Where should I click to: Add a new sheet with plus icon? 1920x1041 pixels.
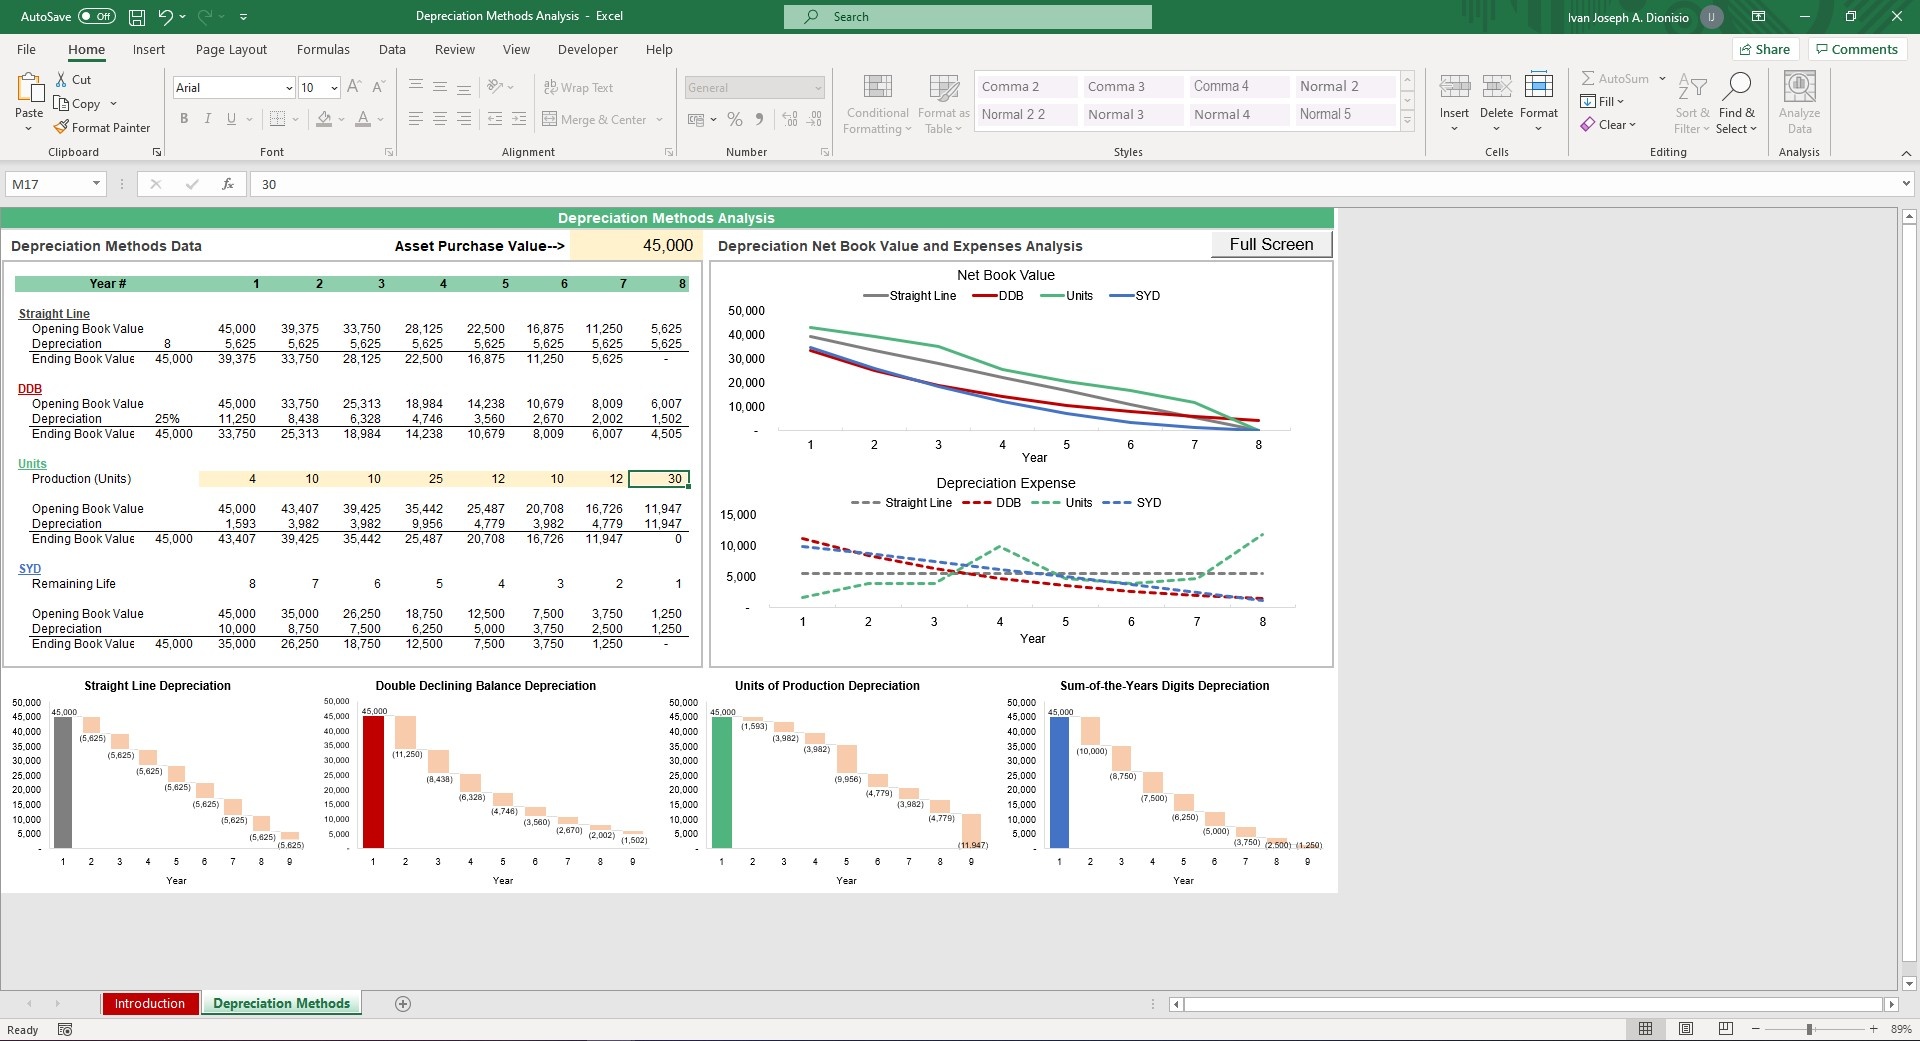coord(403,1004)
